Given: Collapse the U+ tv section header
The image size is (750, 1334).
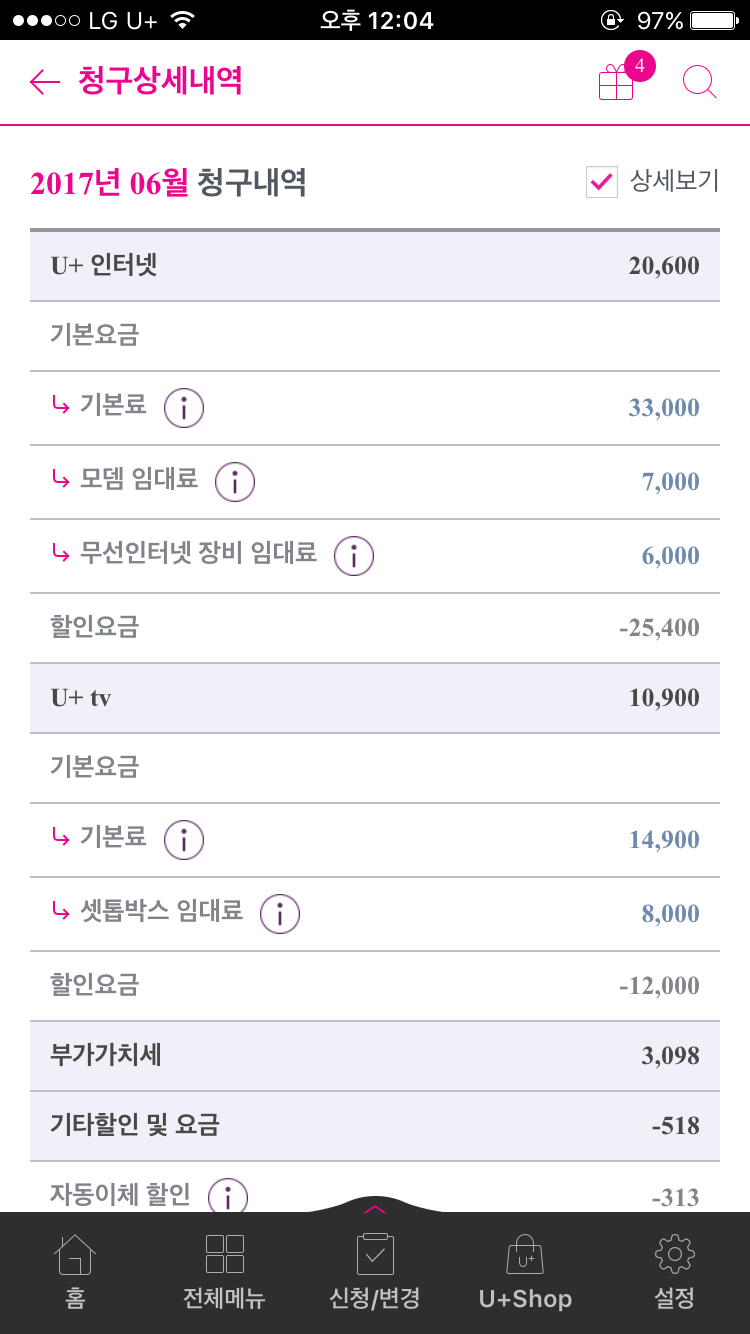Looking at the screenshot, I should (x=375, y=698).
